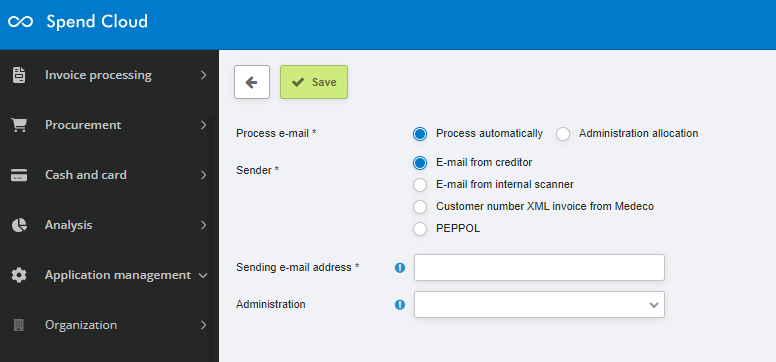Select the PEPPOL sender radio button
776x362 pixels.
coord(420,229)
